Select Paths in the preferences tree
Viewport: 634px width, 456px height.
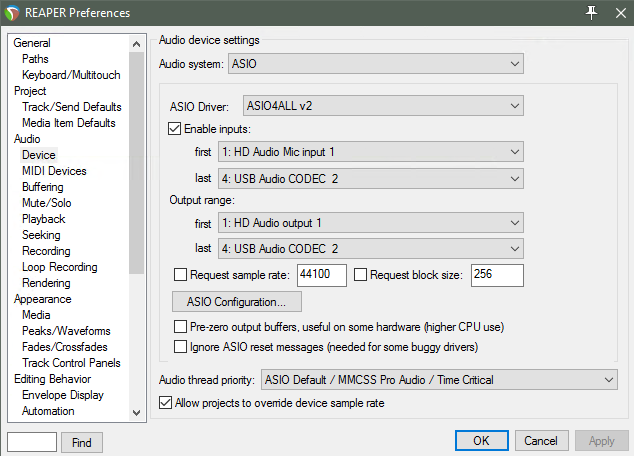(35, 59)
